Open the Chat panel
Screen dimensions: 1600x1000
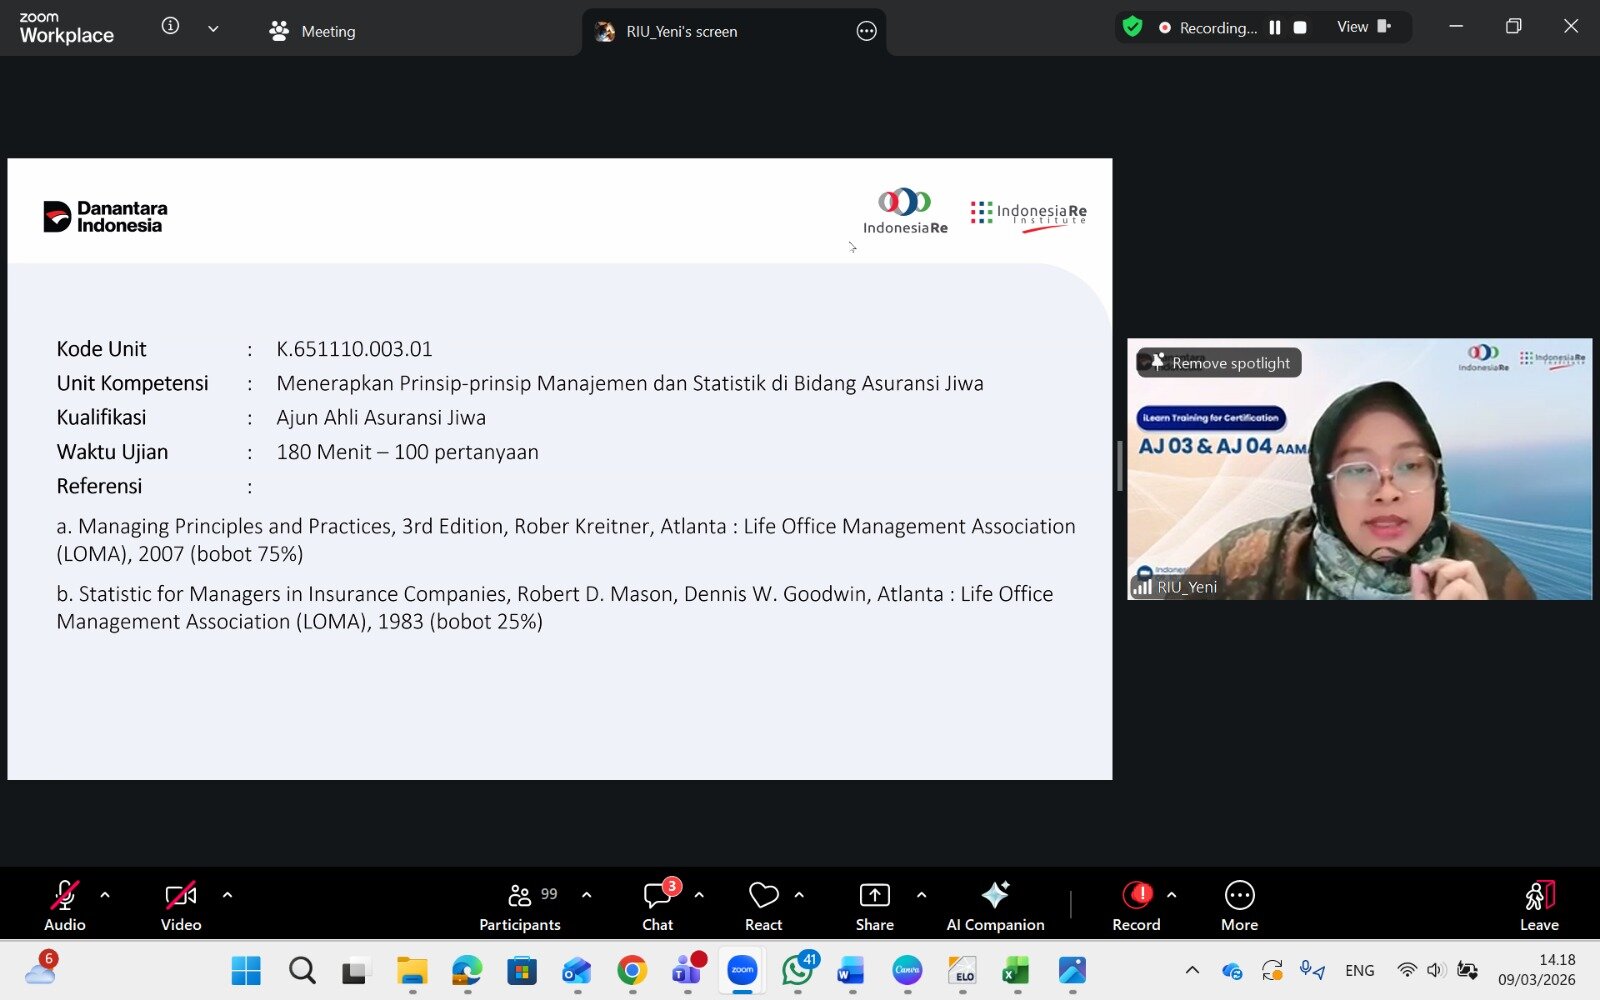tap(658, 905)
